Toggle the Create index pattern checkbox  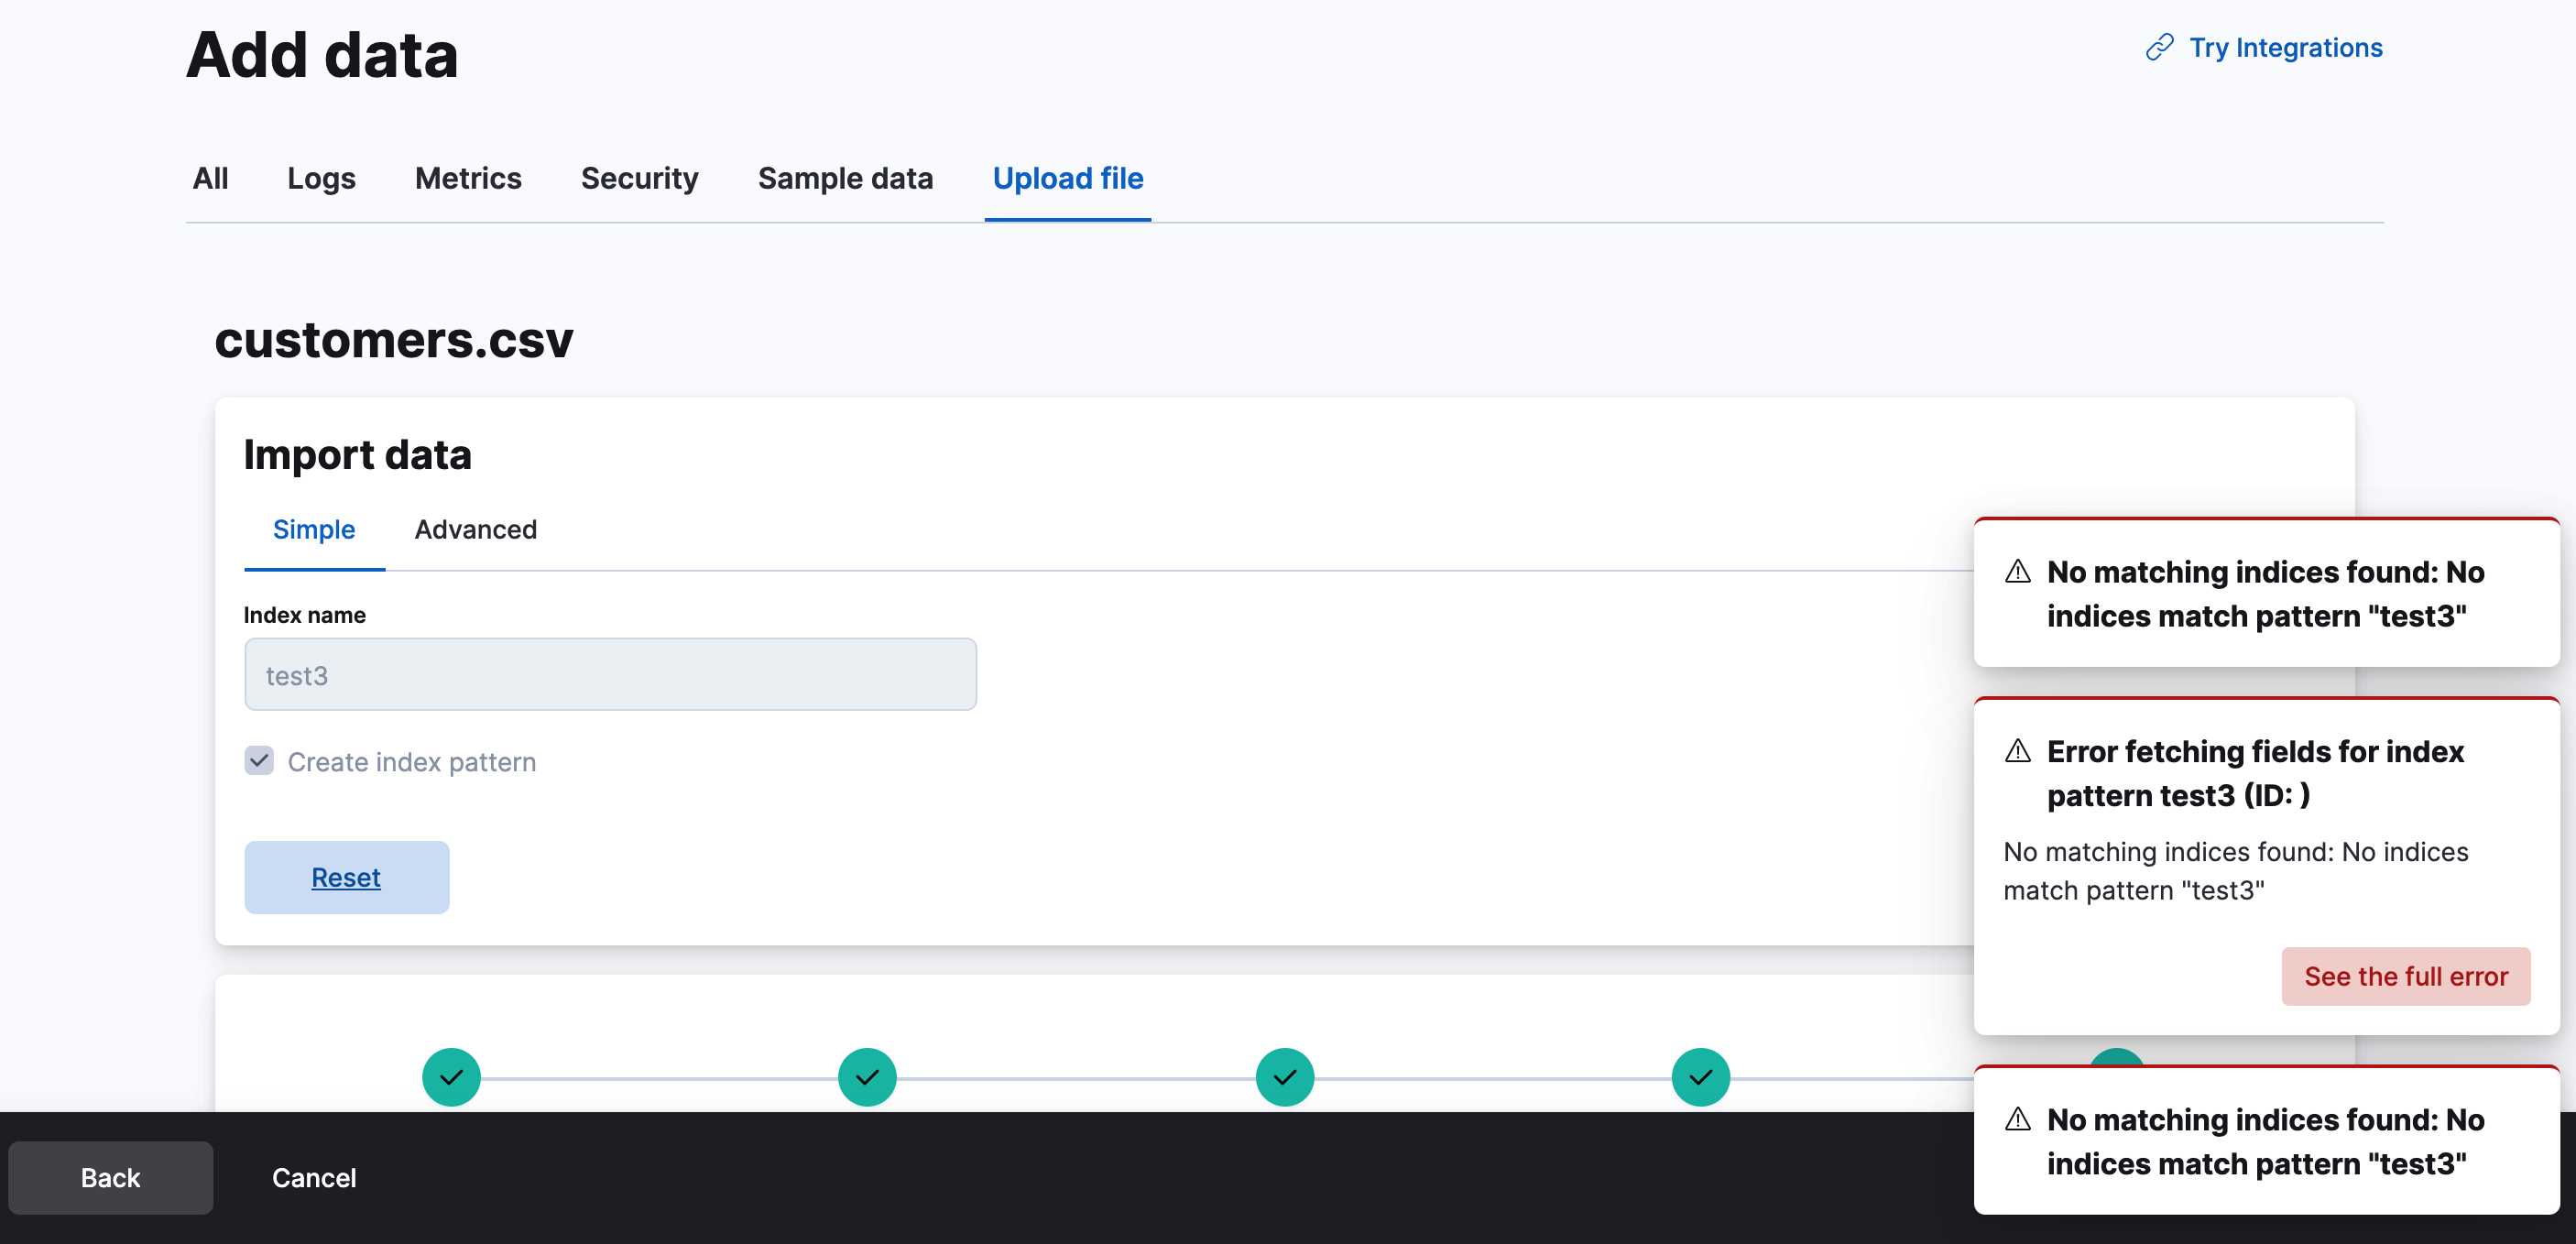[x=259, y=761]
